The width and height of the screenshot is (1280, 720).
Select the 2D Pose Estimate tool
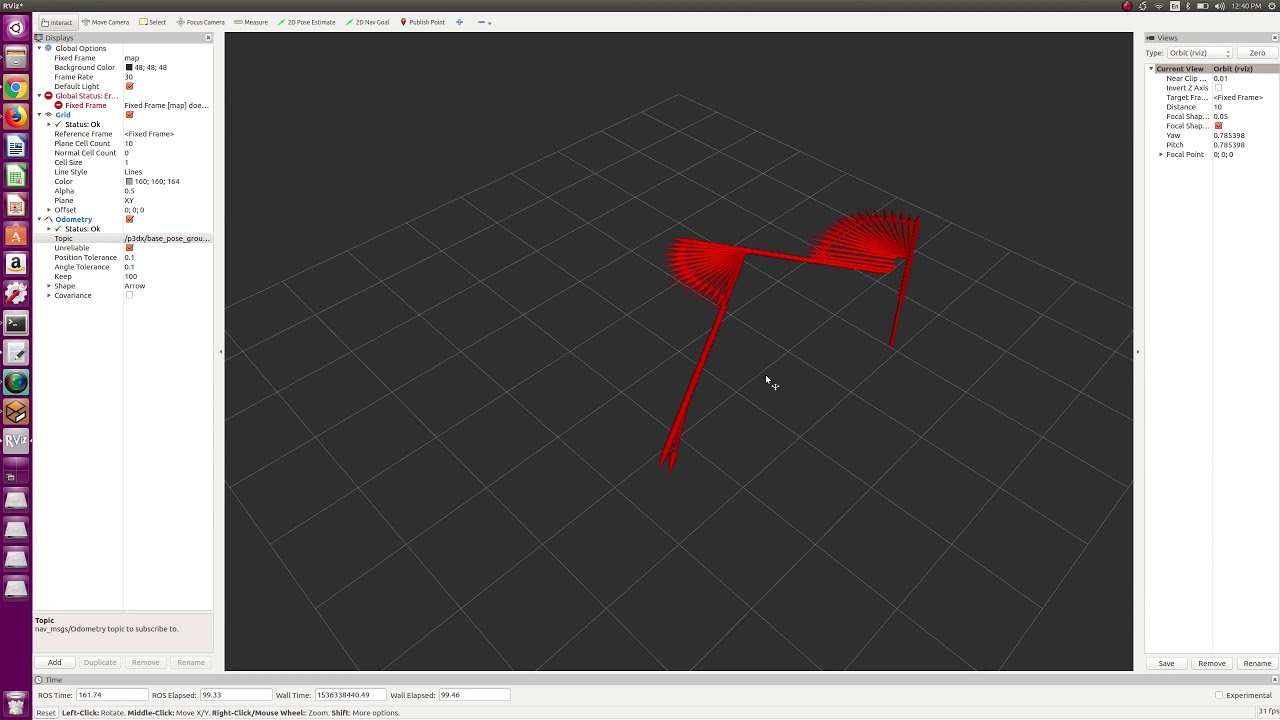[307, 22]
